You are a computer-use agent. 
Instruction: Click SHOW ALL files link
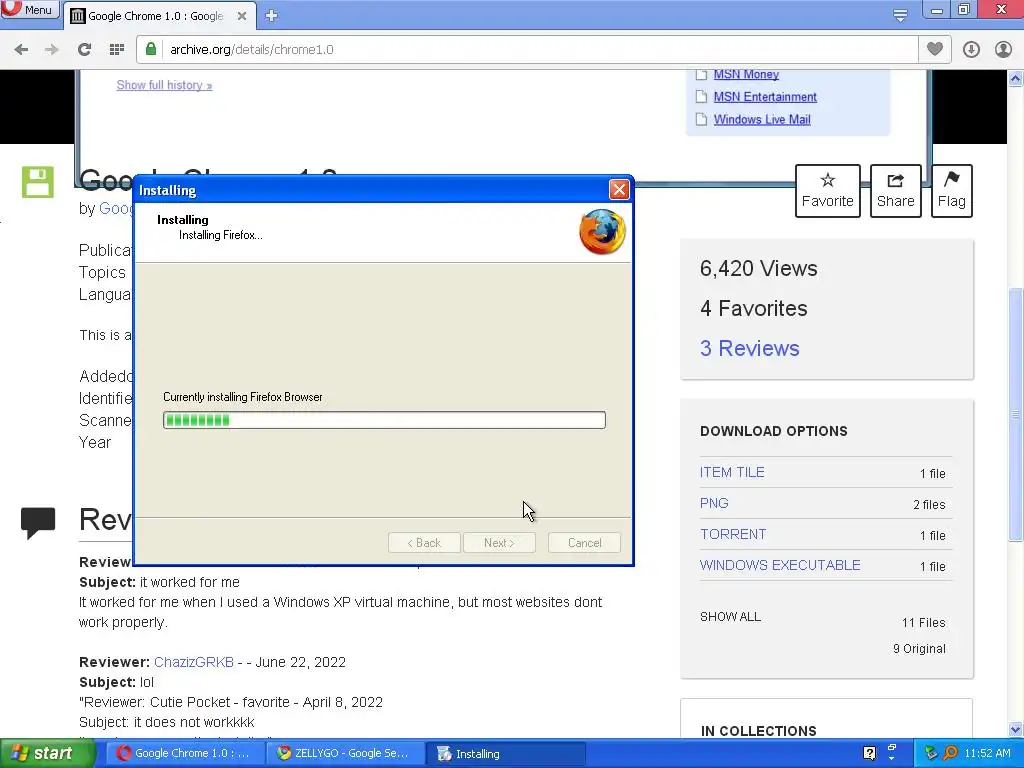pyautogui.click(x=730, y=616)
